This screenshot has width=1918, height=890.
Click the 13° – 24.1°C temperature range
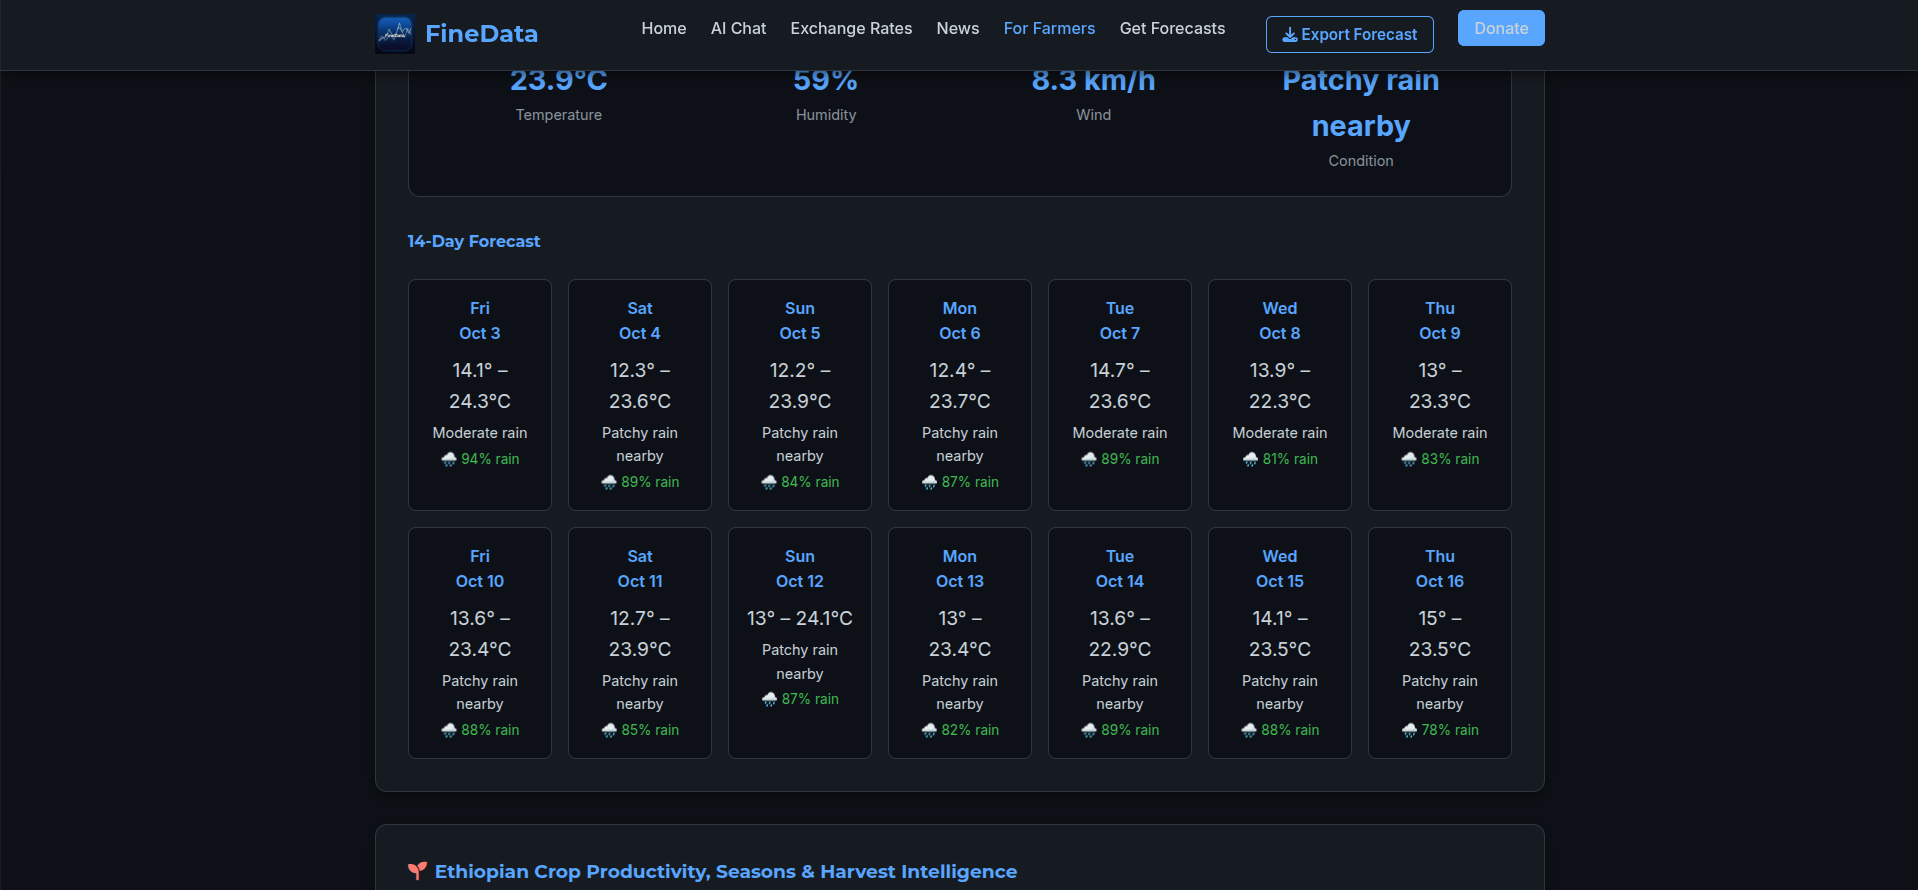point(800,618)
